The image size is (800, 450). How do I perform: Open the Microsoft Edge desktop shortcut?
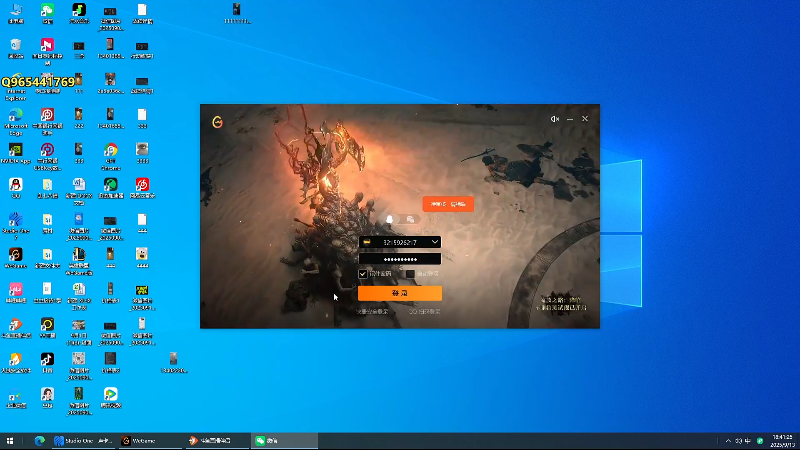click(x=16, y=121)
